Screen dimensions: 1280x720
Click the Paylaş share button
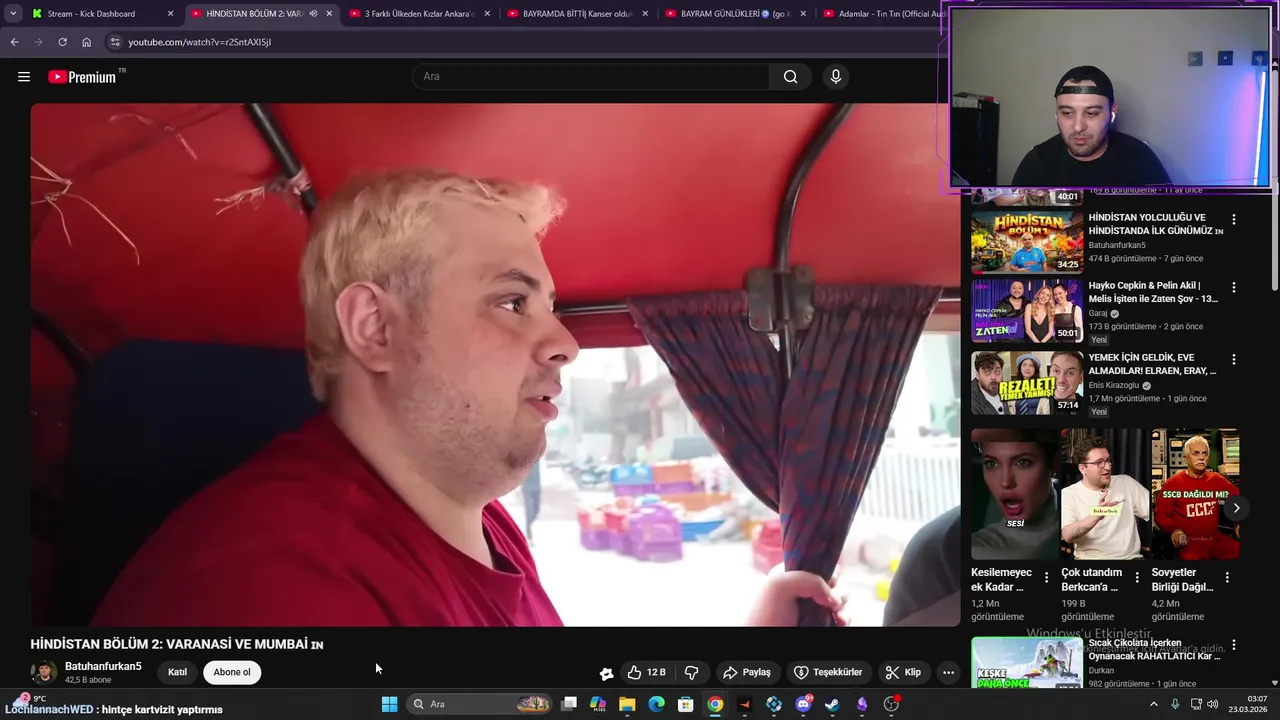(747, 672)
